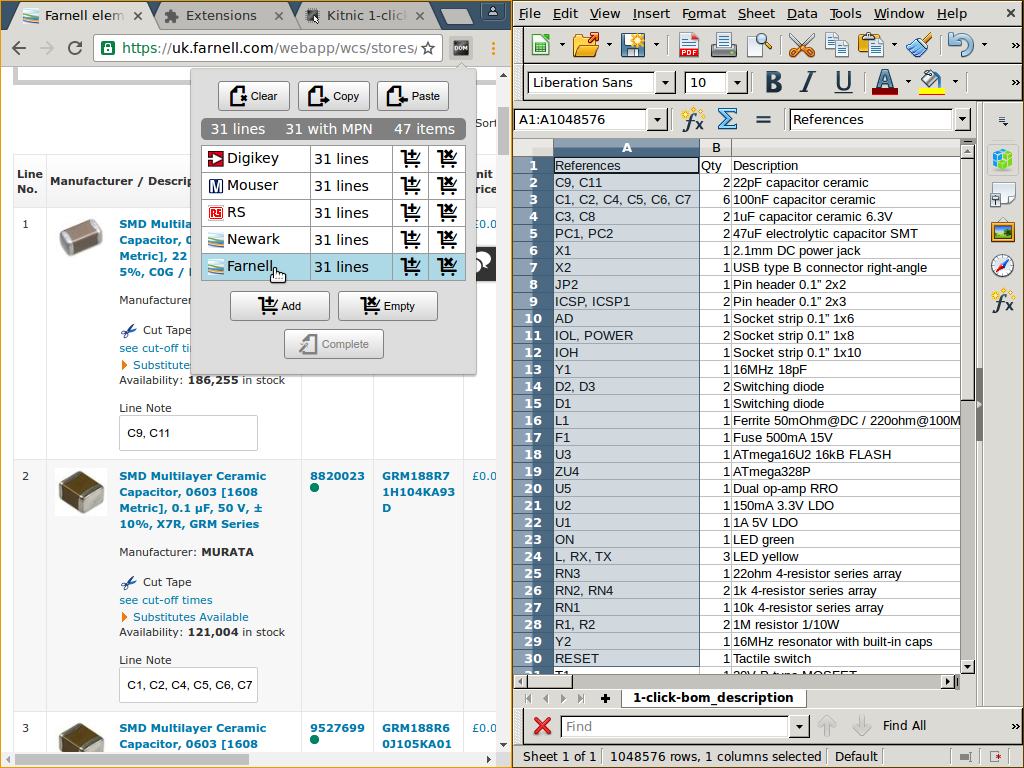
Task: Expand the Name Box cell range dropdown
Action: (657, 120)
